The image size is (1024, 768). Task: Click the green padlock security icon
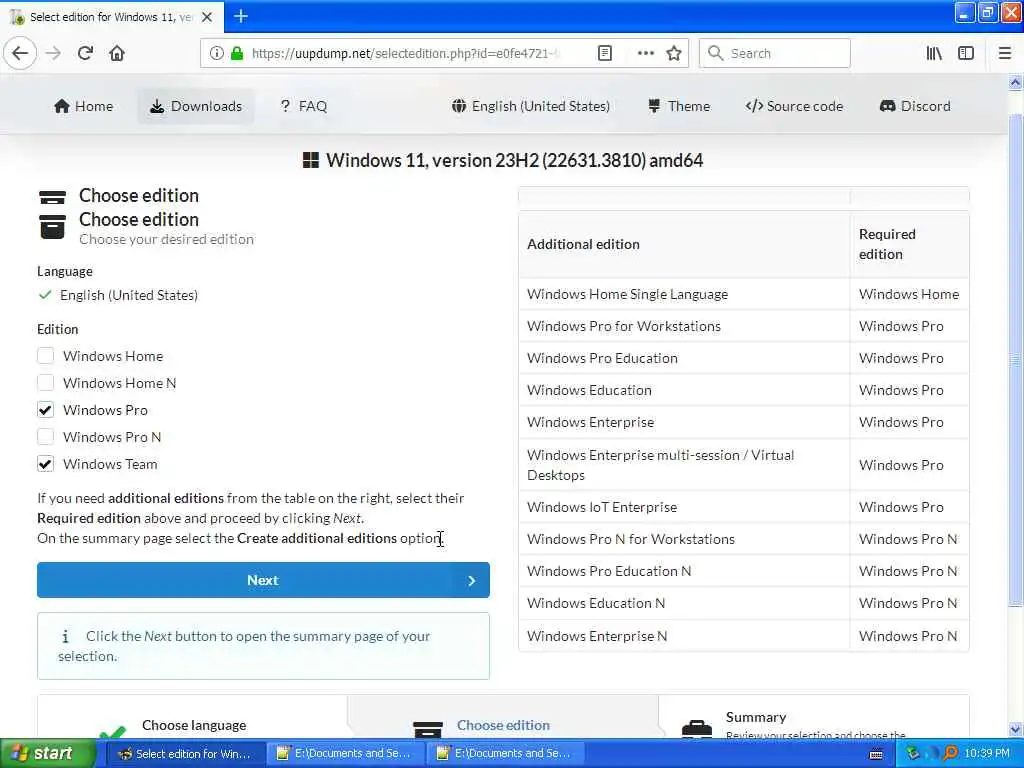tap(237, 53)
